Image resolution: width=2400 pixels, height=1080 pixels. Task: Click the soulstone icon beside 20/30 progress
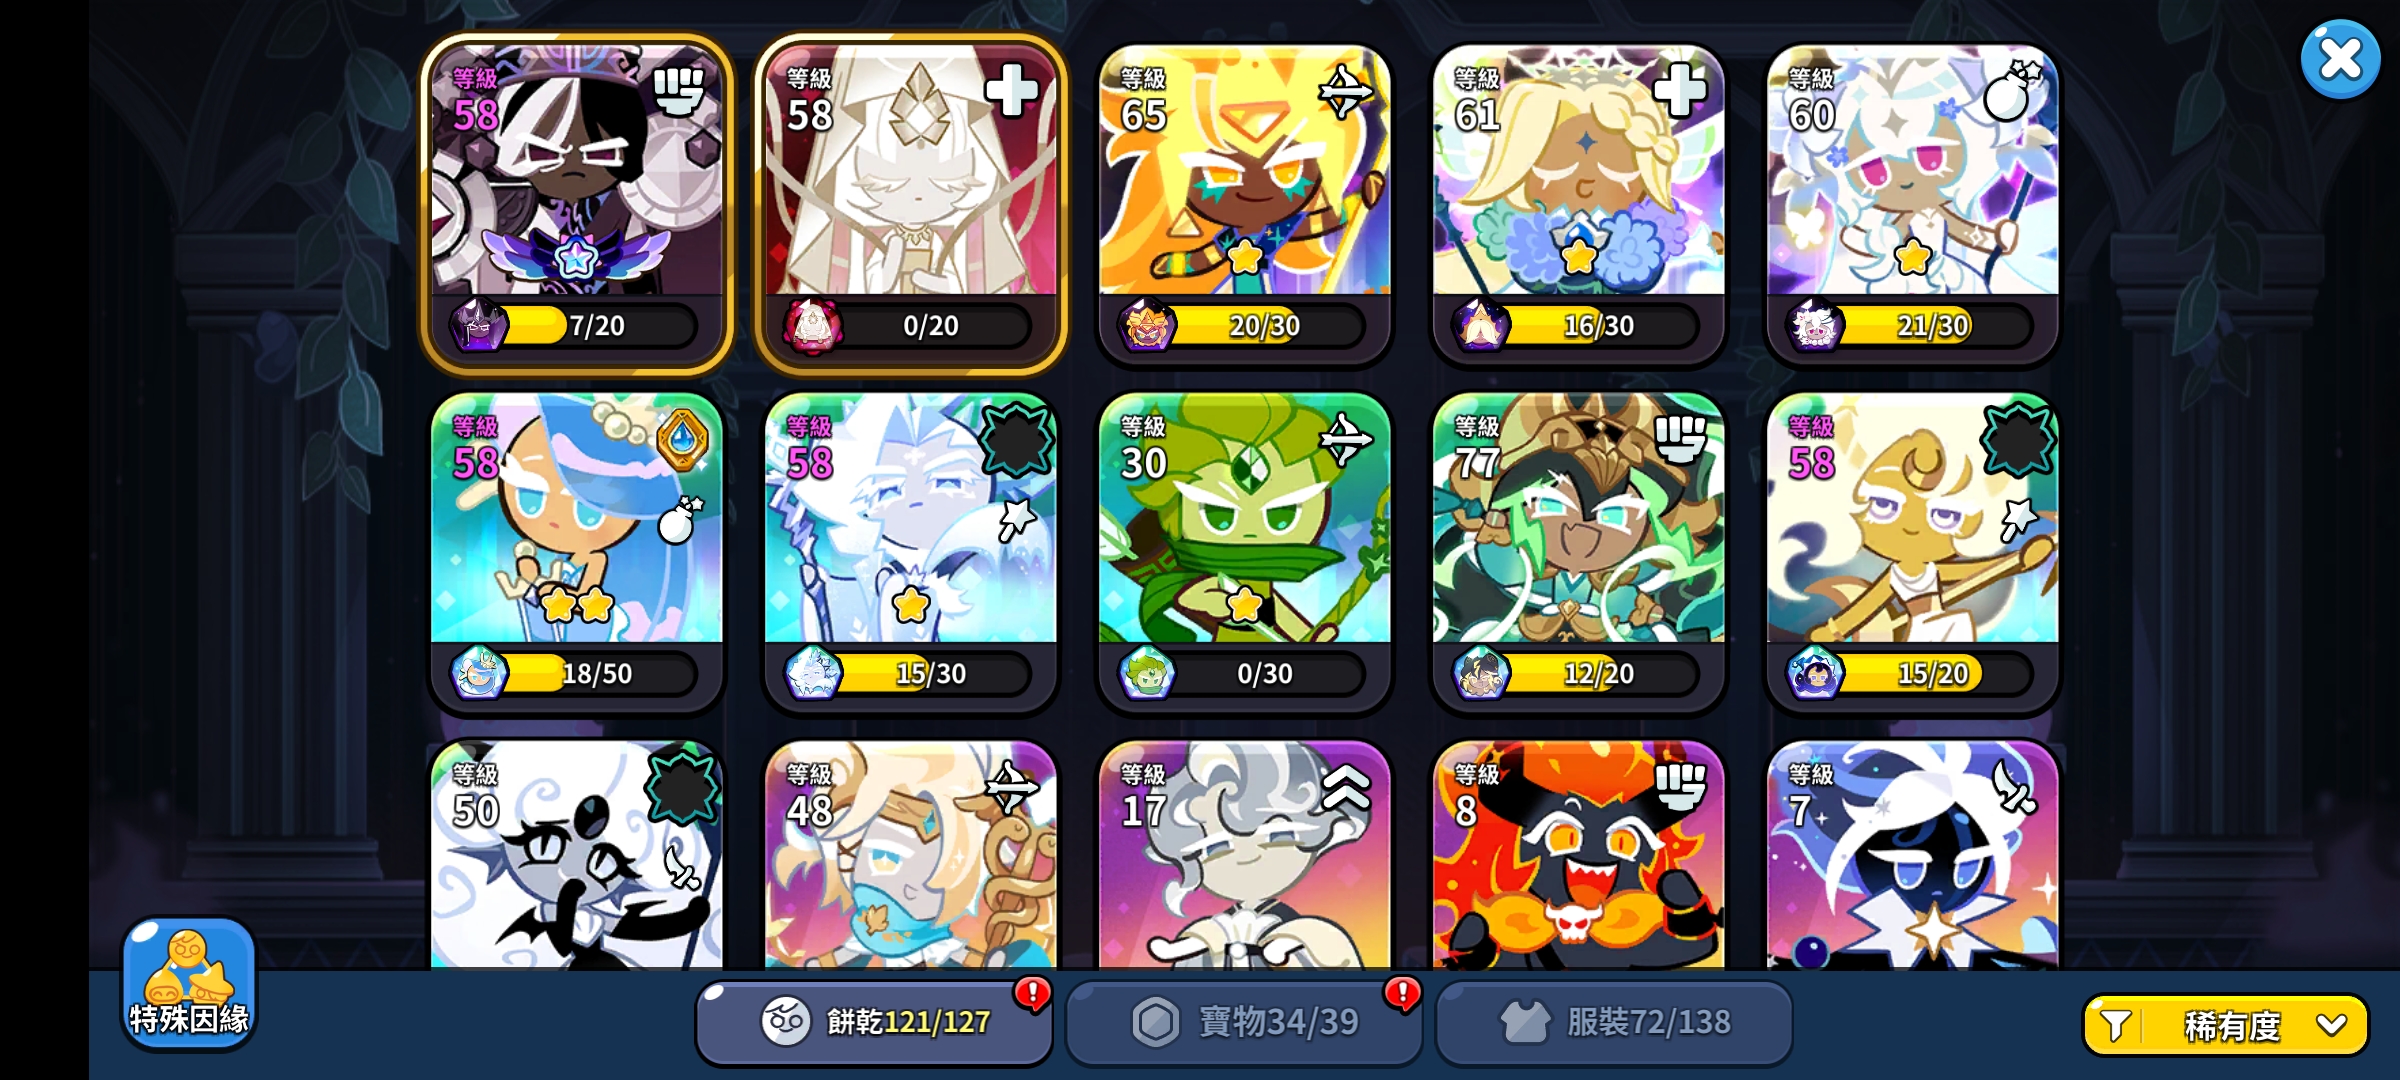click(x=1146, y=325)
